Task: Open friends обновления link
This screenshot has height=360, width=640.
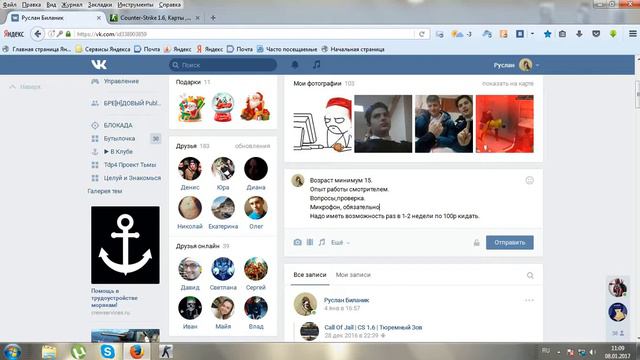Action: (252, 146)
